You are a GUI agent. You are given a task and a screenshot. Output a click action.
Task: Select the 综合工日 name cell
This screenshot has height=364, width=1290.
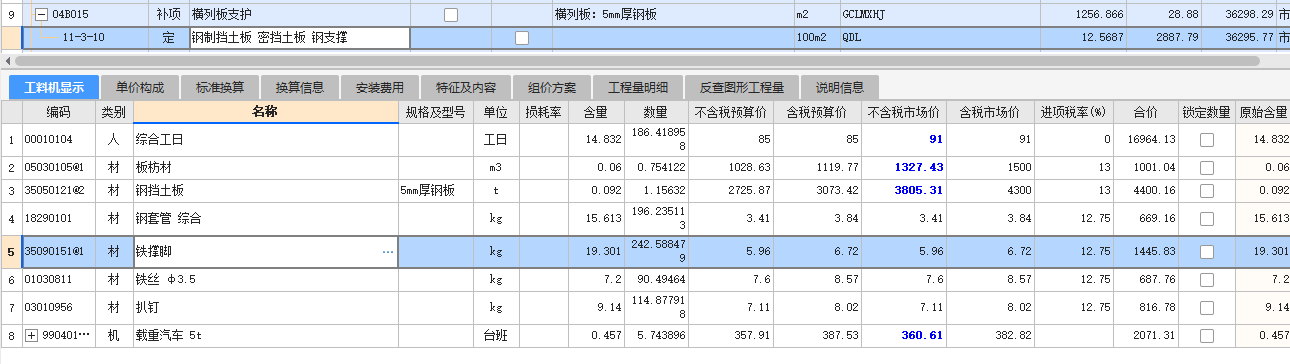click(265, 140)
